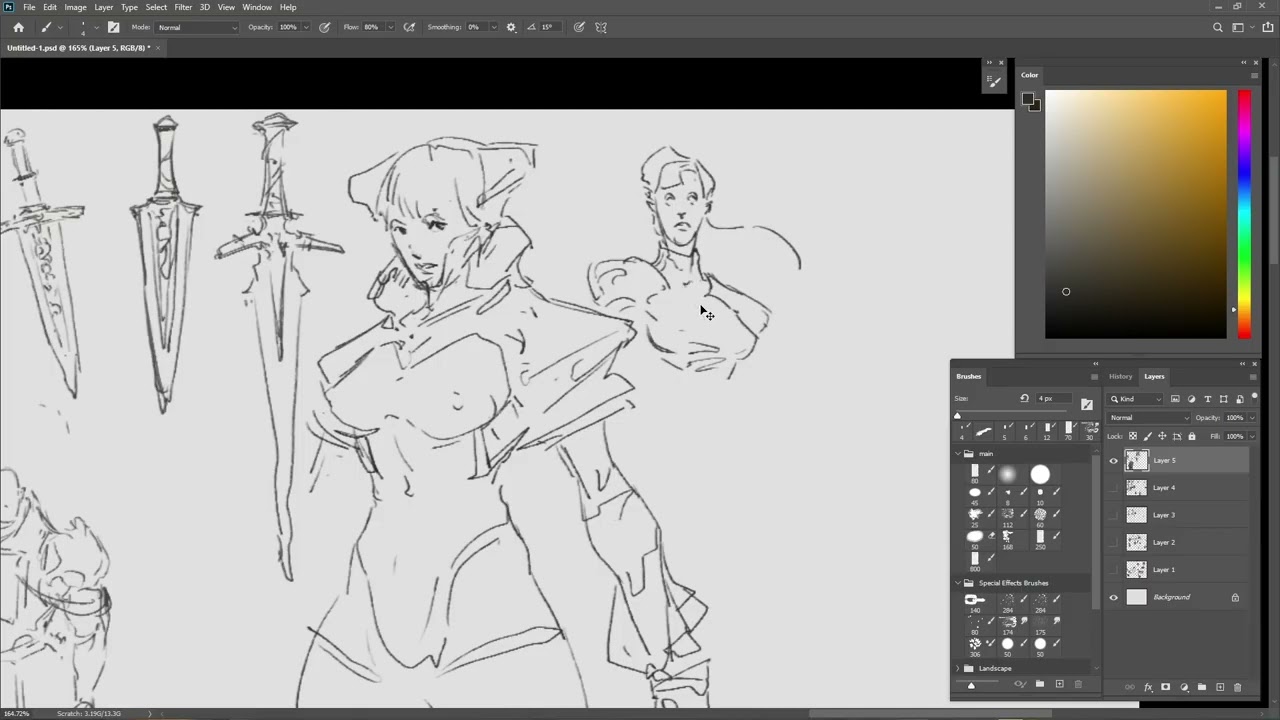Hide the Background layer eye

1114,597
